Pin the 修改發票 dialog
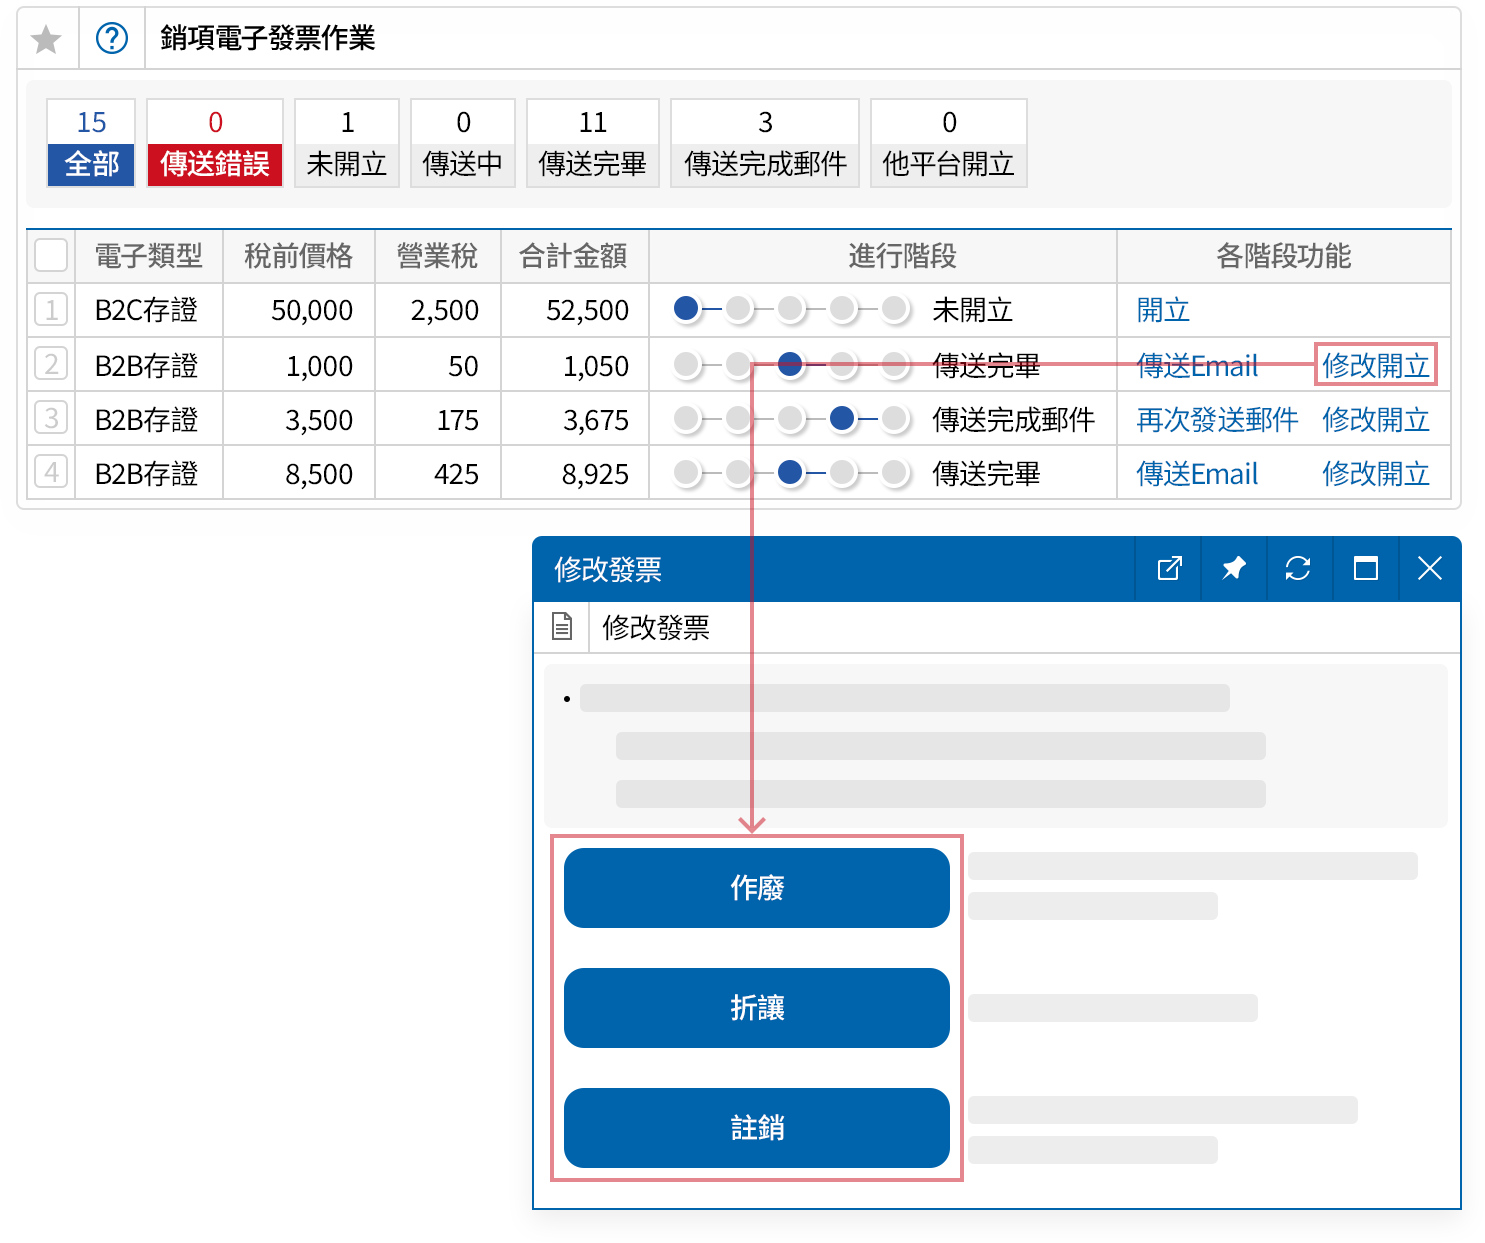Screen dimensions: 1485x1243 tap(1234, 569)
